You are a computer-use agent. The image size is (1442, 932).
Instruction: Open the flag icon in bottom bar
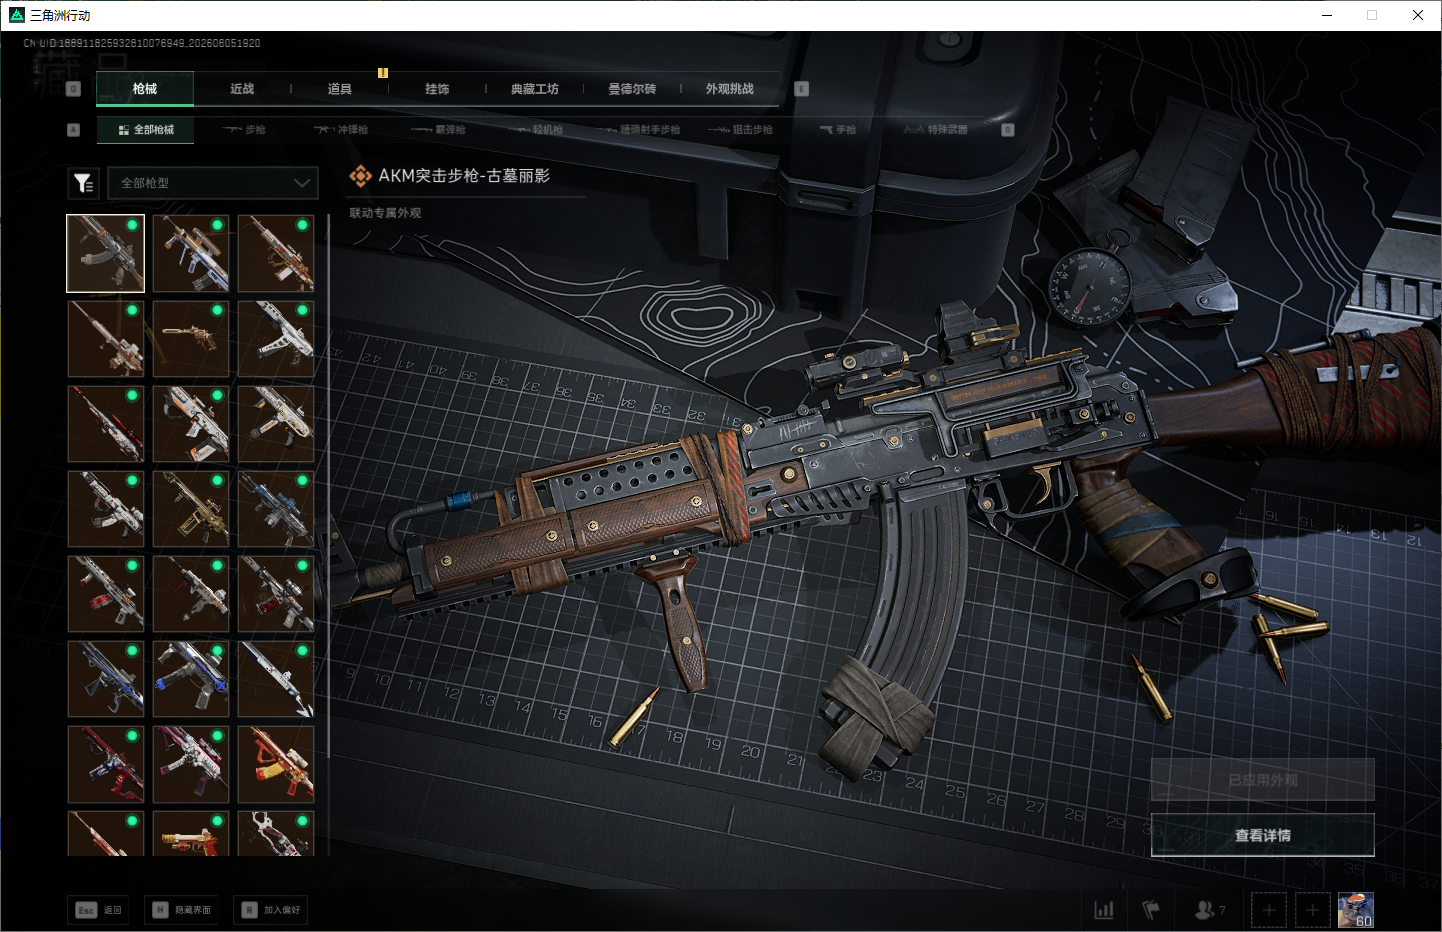click(x=1151, y=910)
